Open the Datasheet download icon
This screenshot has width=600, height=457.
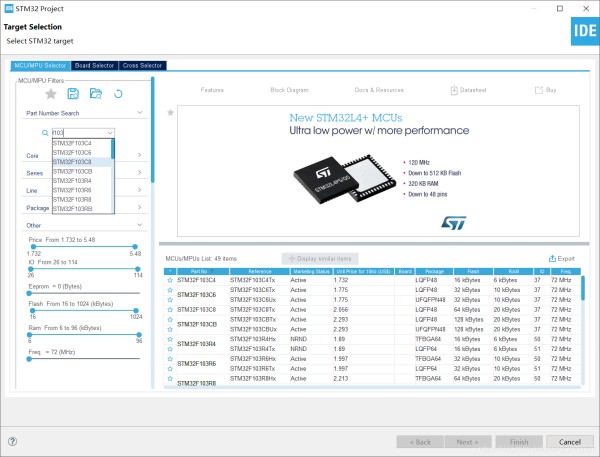(454, 90)
